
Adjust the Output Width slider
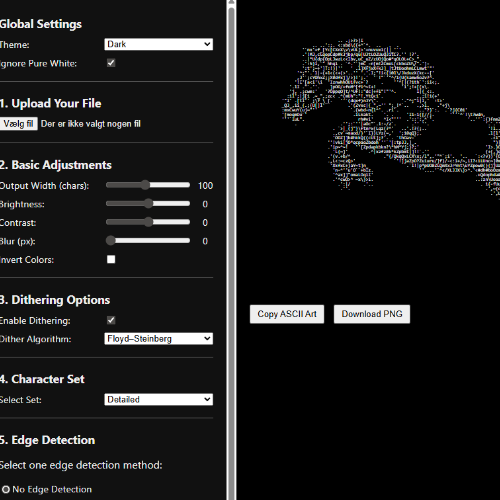coord(148,185)
